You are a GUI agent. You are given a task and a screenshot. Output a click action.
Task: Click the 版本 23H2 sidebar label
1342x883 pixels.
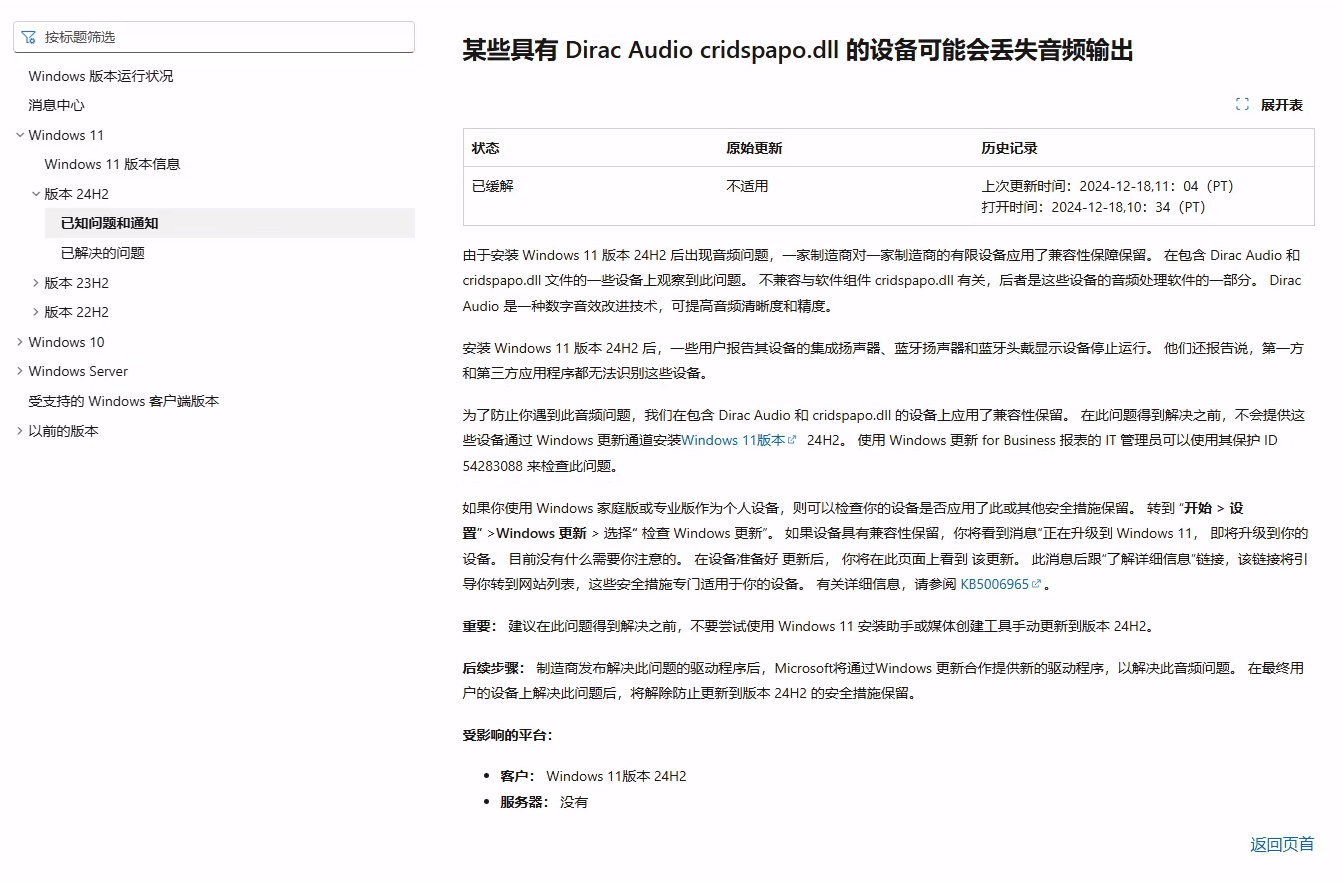(x=77, y=283)
